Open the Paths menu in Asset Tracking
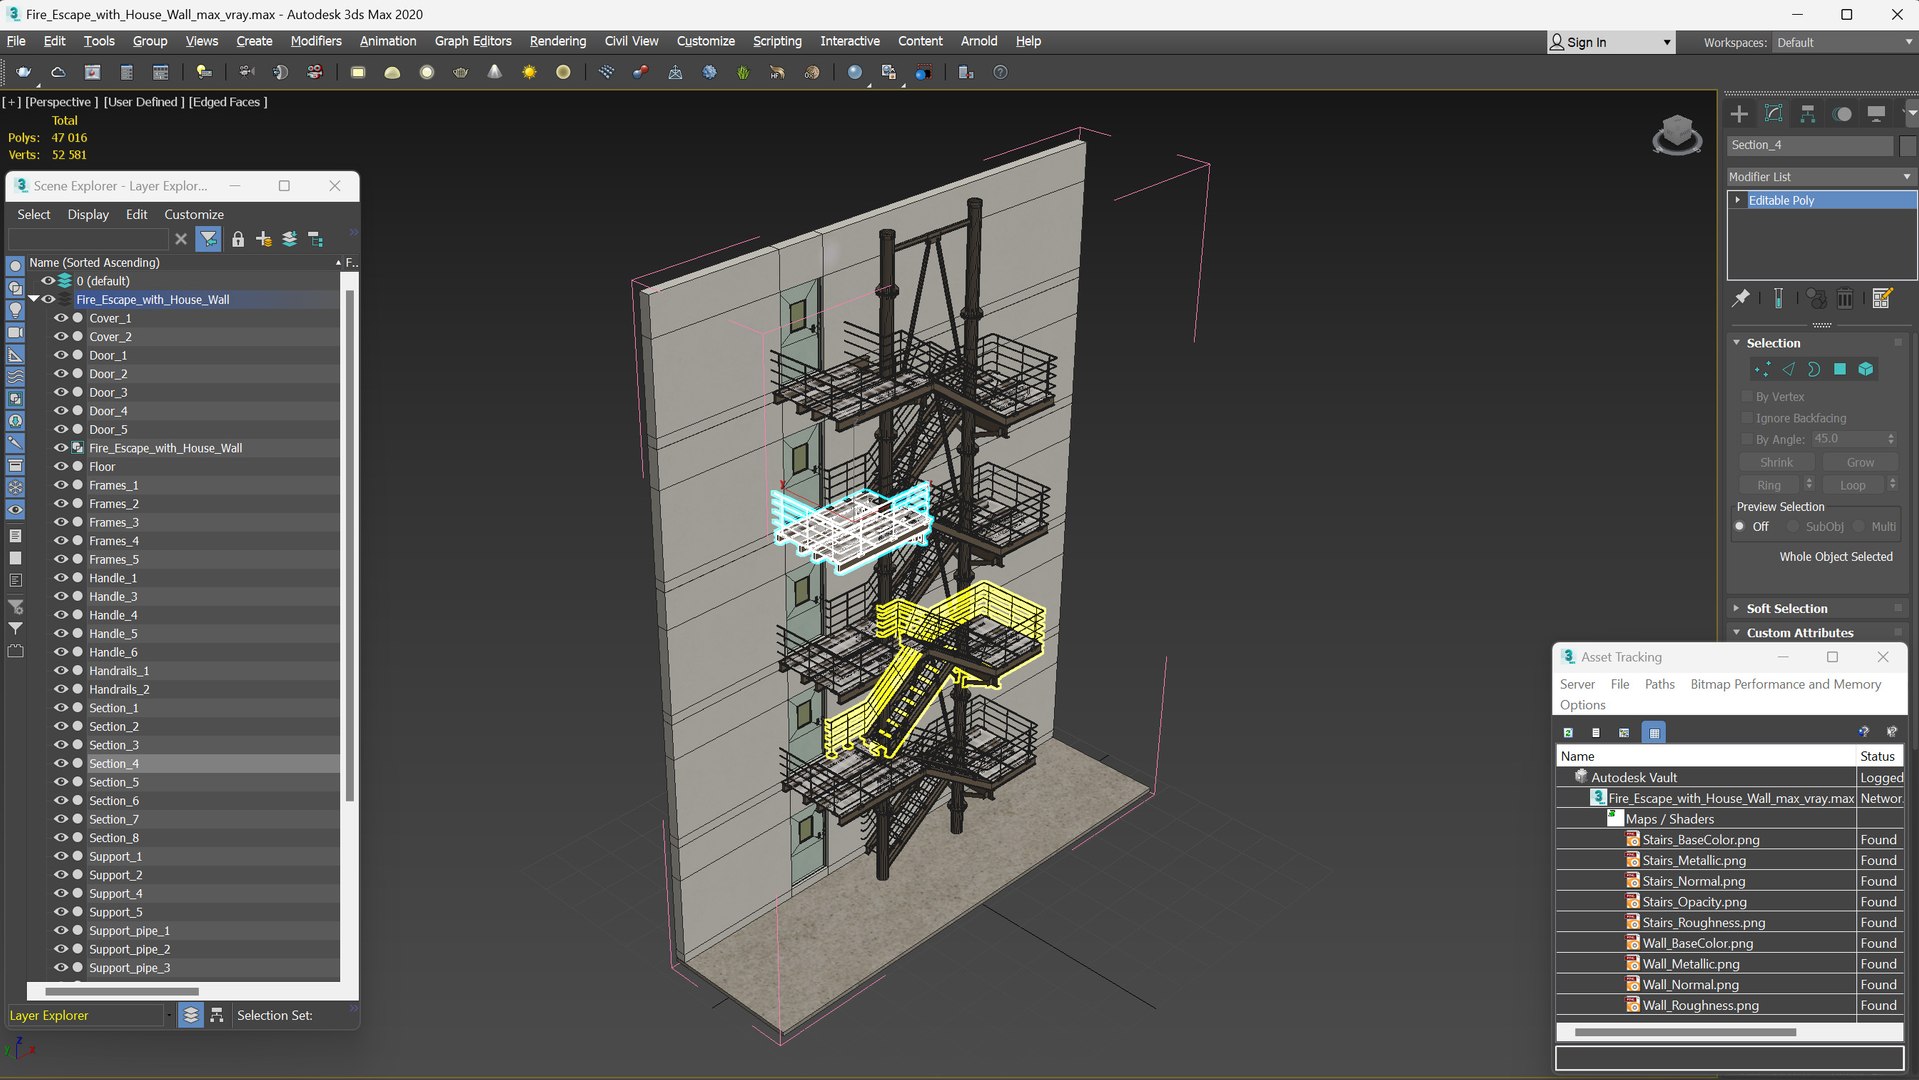This screenshot has width=1919, height=1080. pyautogui.click(x=1659, y=684)
